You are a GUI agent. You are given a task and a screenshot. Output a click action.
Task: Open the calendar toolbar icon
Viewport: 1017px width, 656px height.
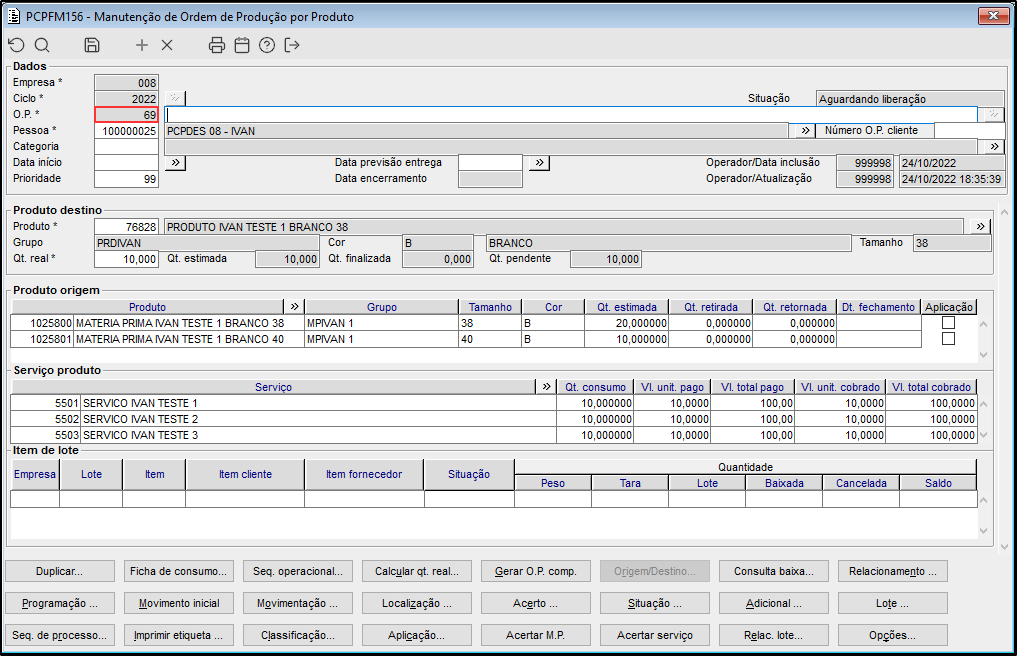(242, 45)
